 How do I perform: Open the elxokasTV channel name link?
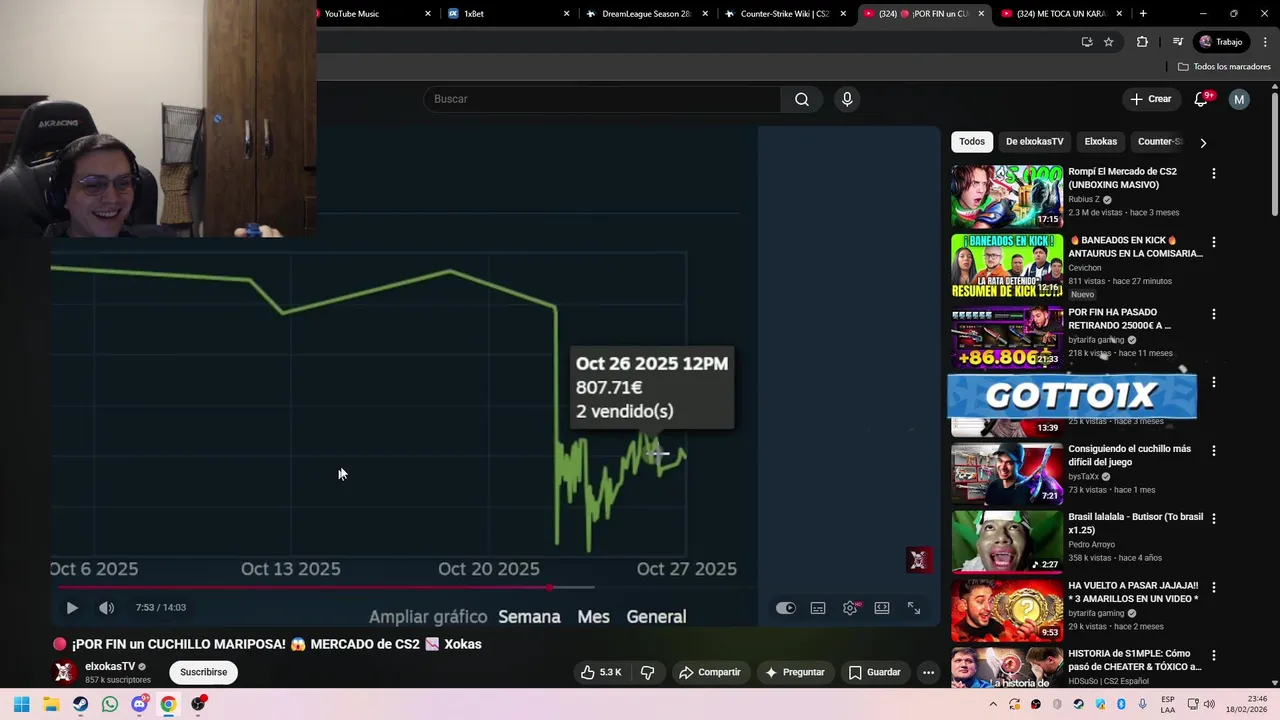[x=110, y=667]
